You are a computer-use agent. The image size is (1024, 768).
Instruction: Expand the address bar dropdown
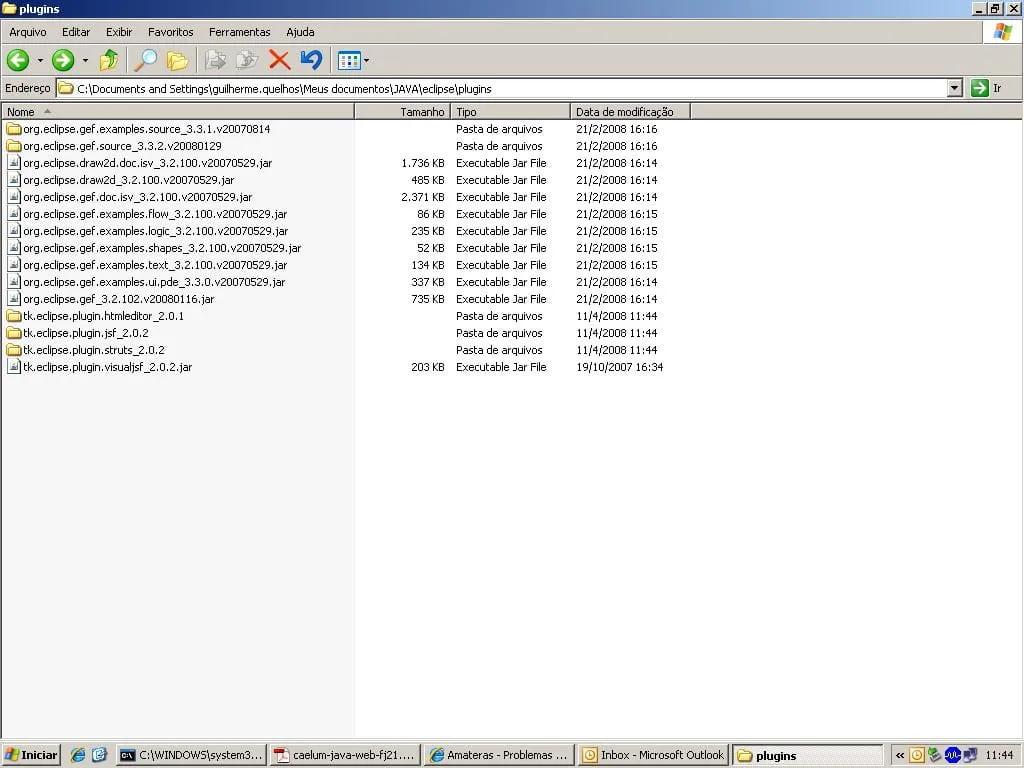(x=955, y=88)
